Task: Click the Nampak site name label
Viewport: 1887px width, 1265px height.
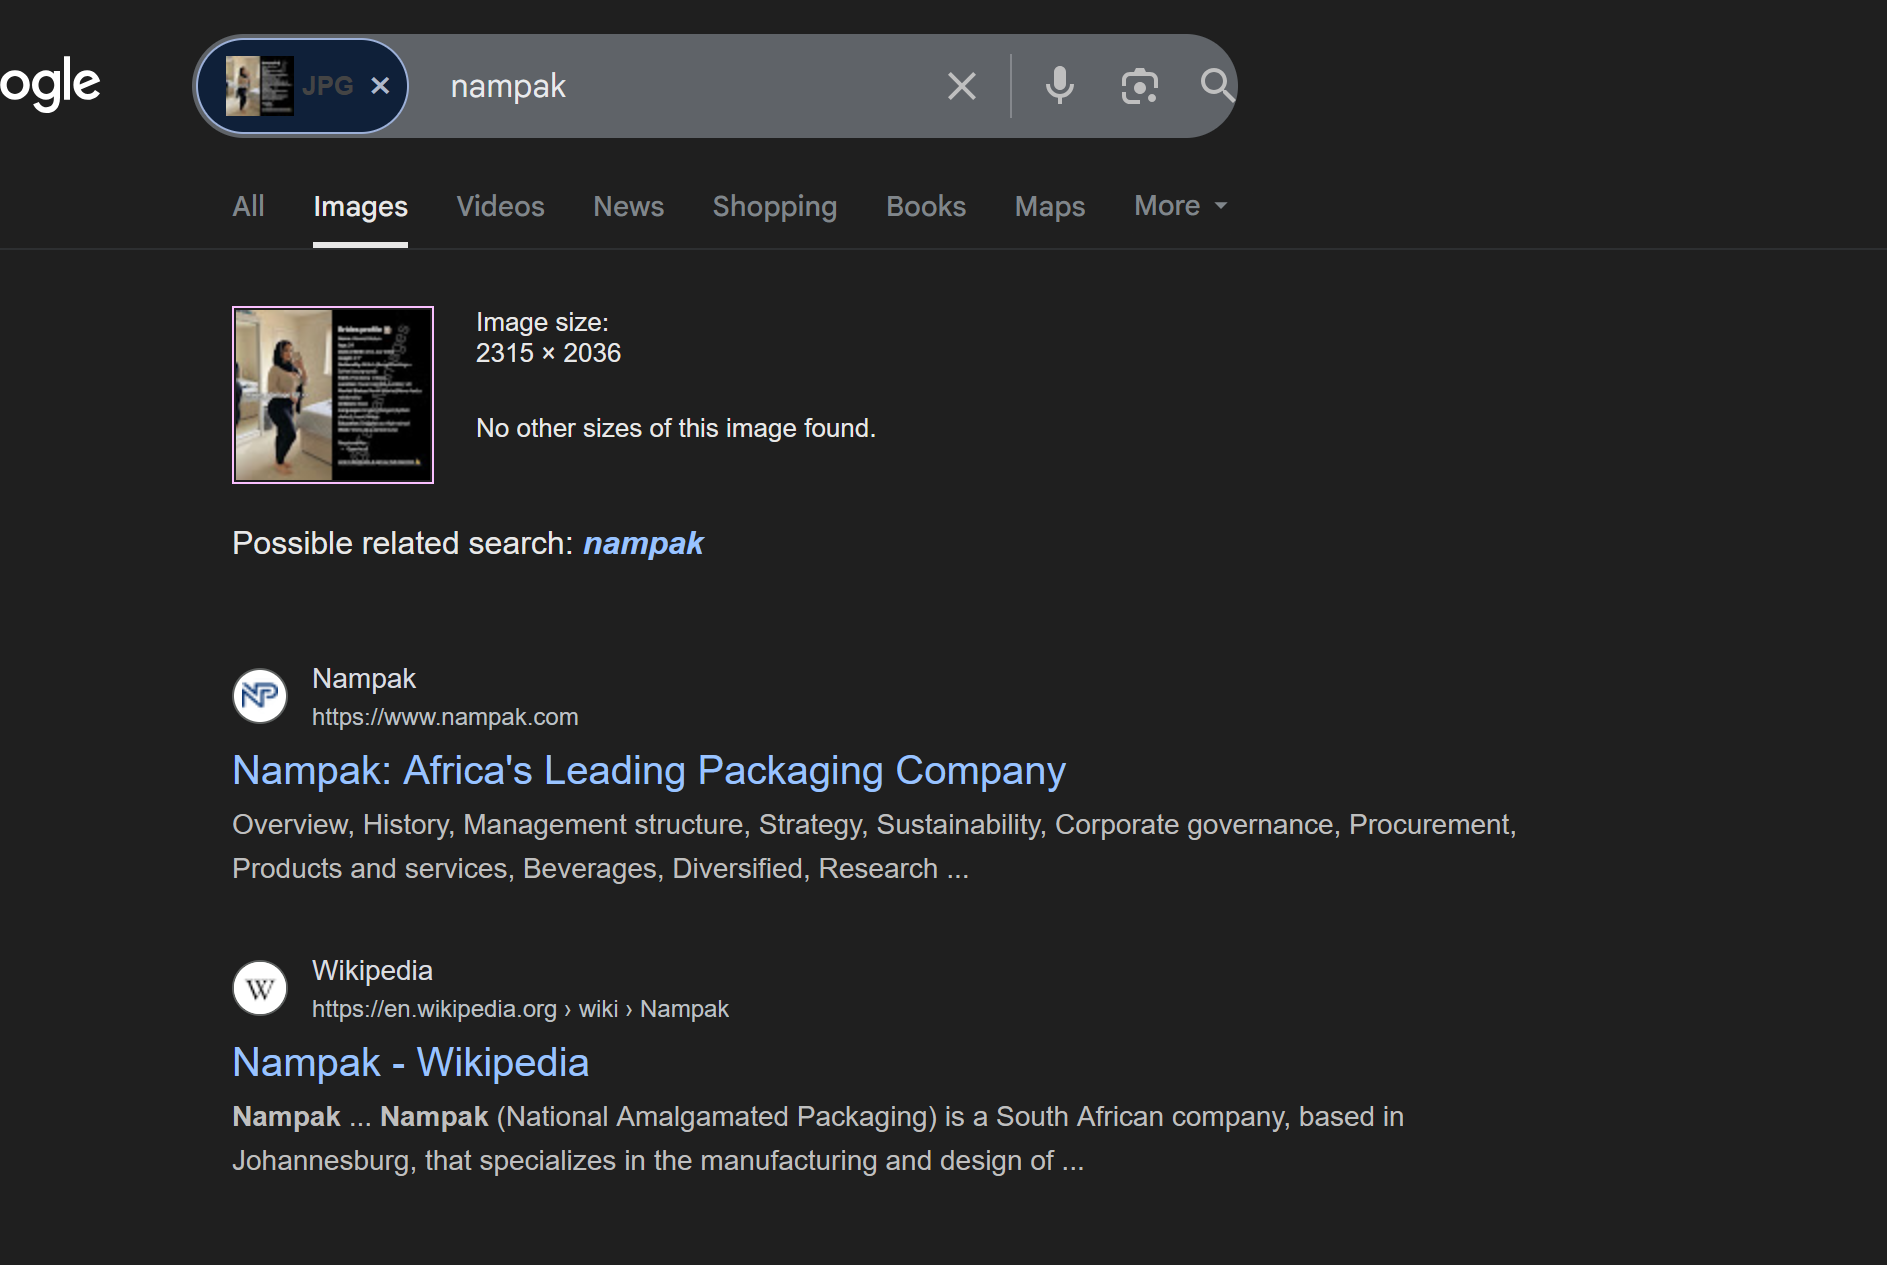Action: [x=363, y=678]
